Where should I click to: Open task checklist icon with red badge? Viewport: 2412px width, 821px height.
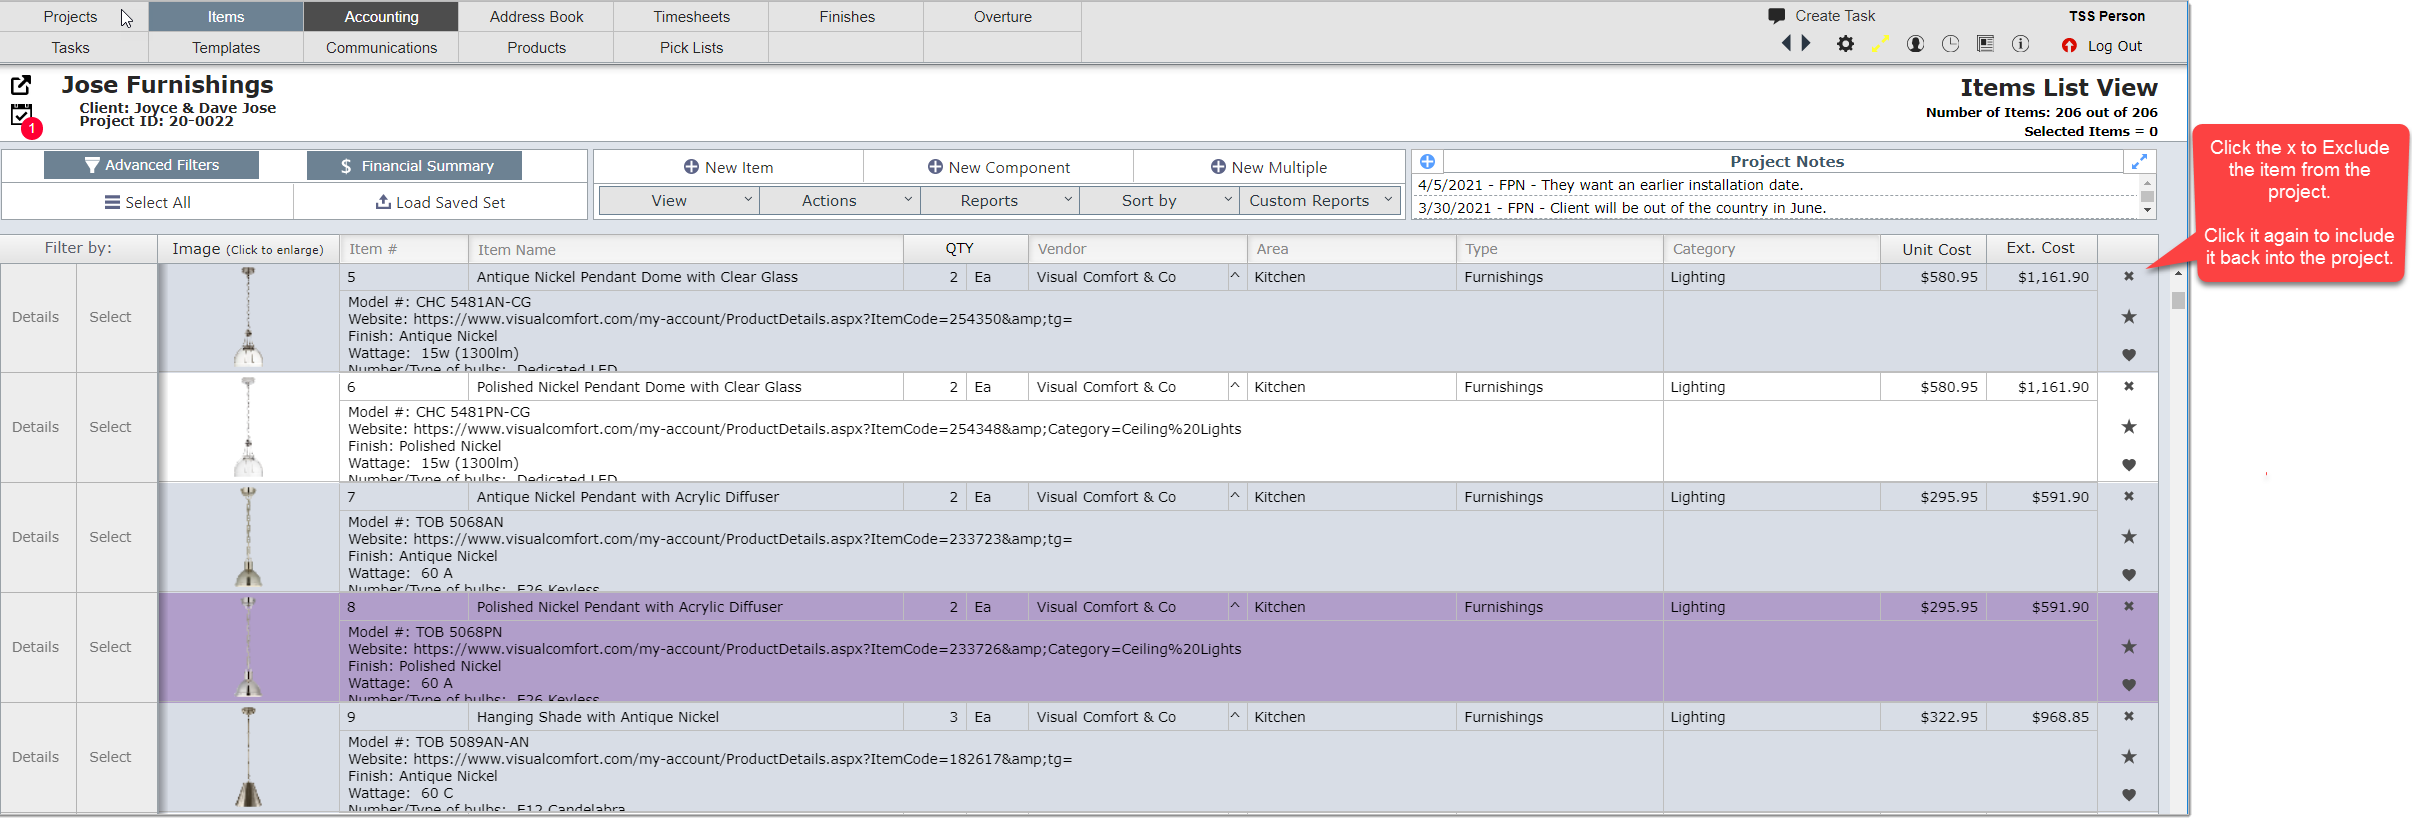24,119
